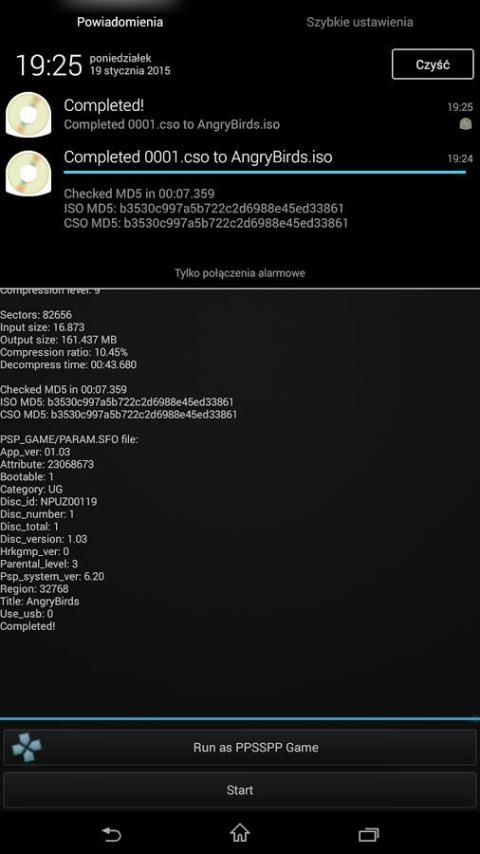
Task: Open the recent apps overview
Action: 368,834
